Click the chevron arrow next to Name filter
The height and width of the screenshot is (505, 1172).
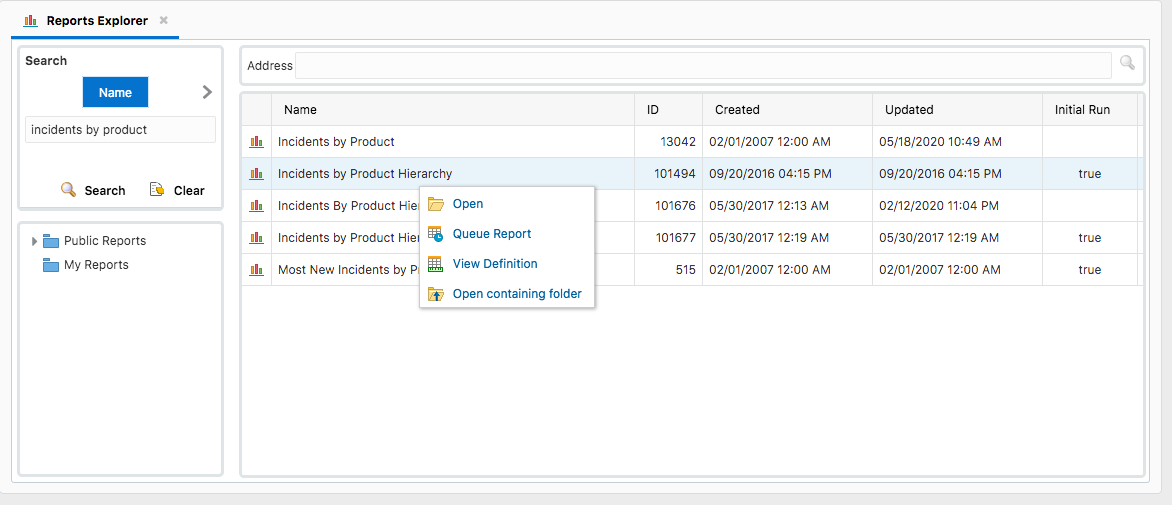[x=207, y=92]
